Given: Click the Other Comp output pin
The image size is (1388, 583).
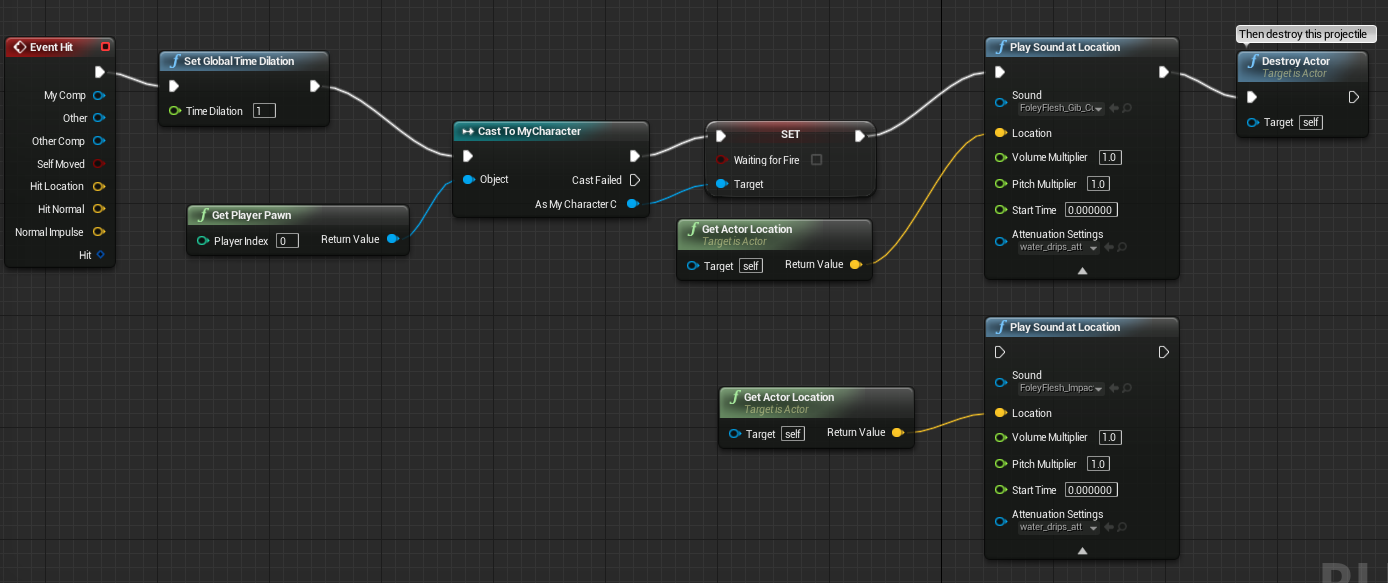Looking at the screenshot, I should click(99, 141).
